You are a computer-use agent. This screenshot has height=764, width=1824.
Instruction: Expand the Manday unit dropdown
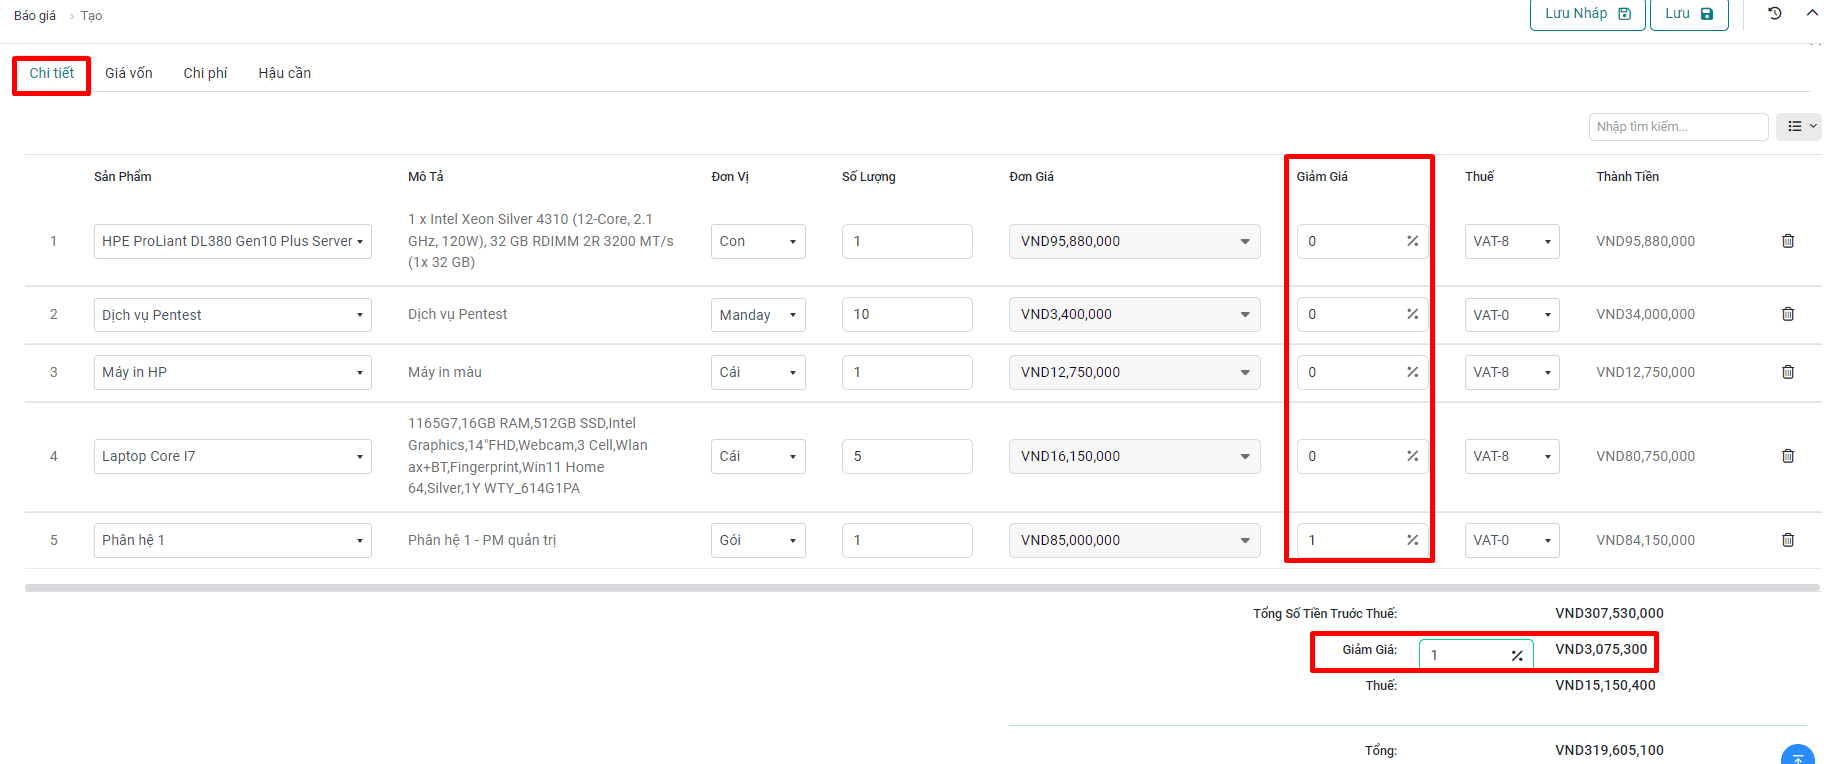[x=758, y=315]
